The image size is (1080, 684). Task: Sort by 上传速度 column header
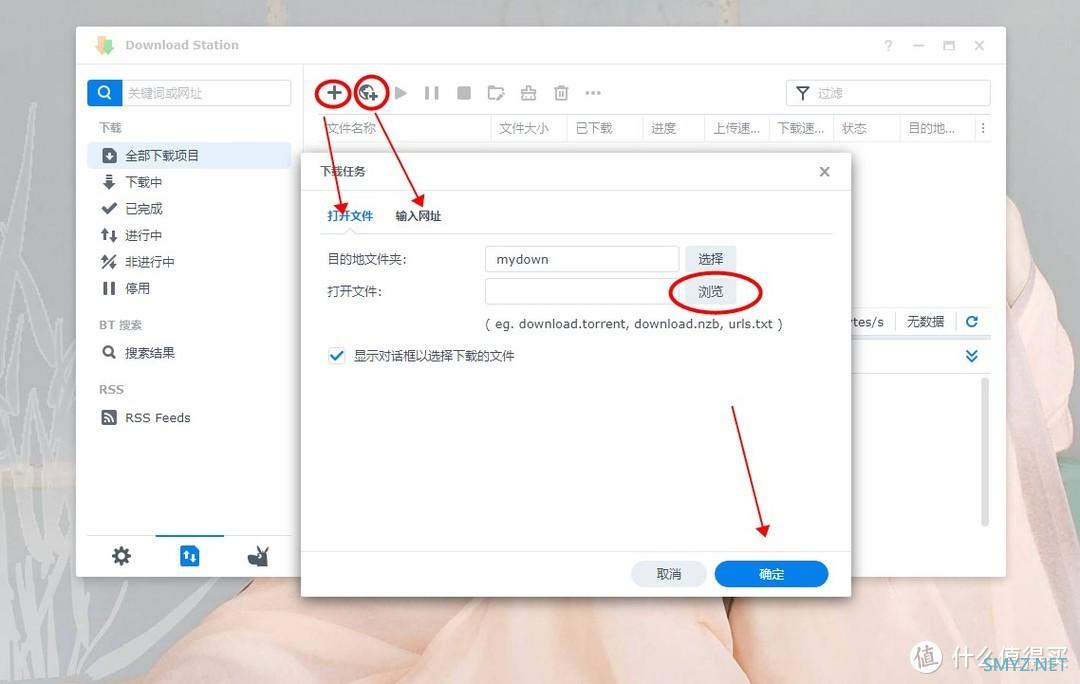point(736,128)
